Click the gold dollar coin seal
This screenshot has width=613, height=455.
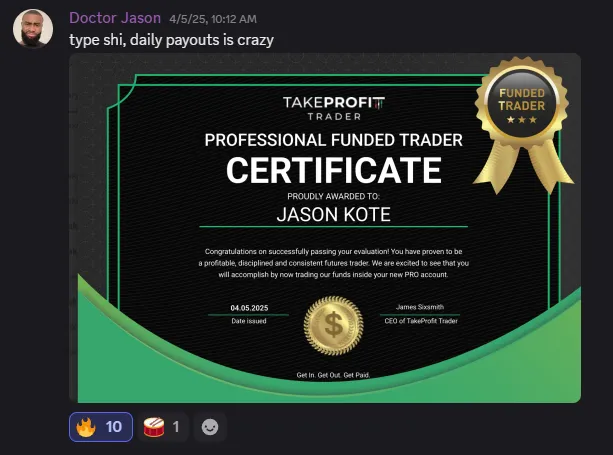coord(334,329)
